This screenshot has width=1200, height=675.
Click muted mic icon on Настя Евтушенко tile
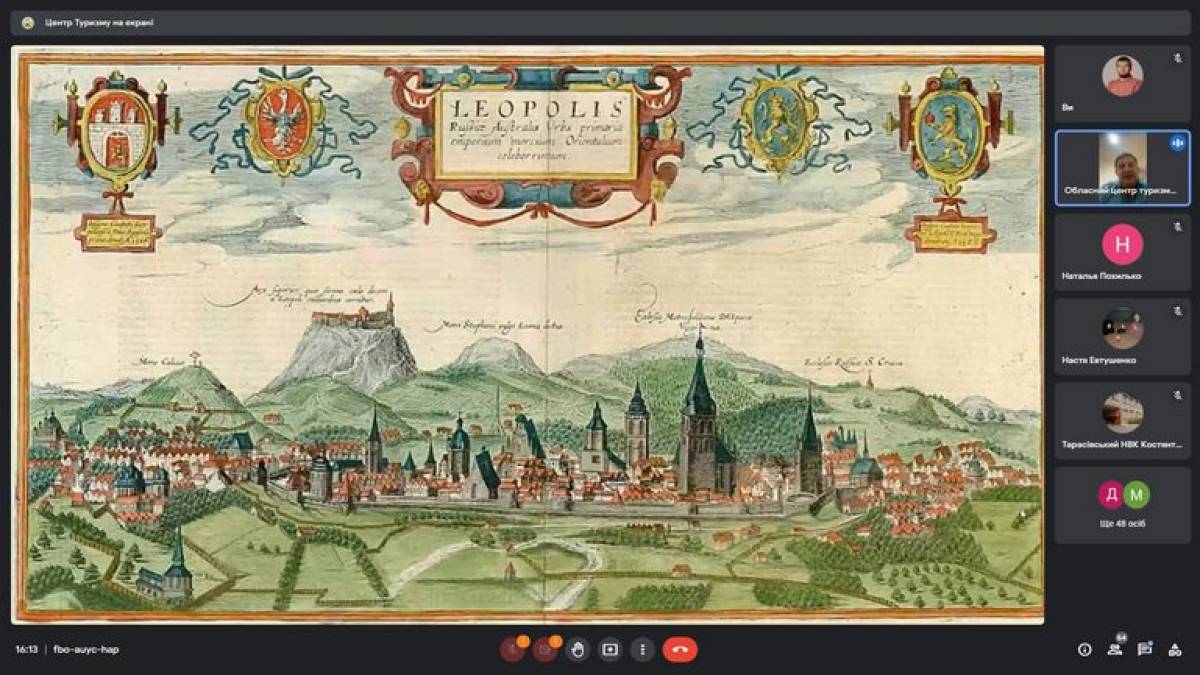coord(1178,310)
